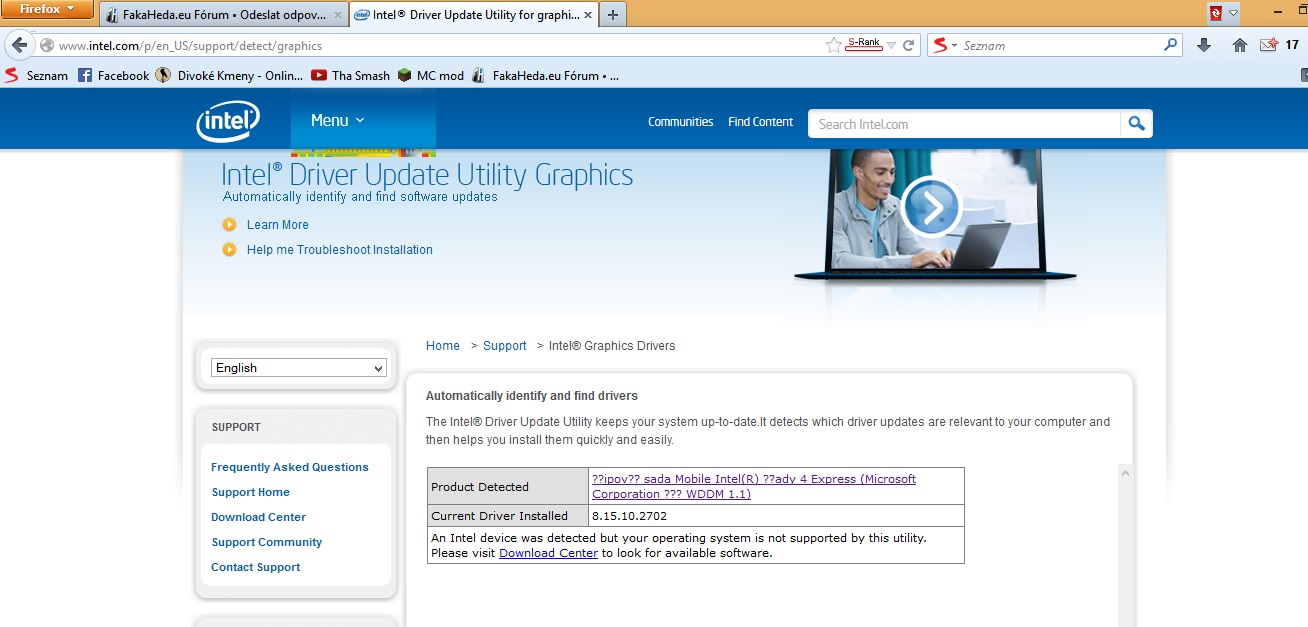Click the Intel site search magnifier button
The width and height of the screenshot is (1308, 627).
[1136, 123]
